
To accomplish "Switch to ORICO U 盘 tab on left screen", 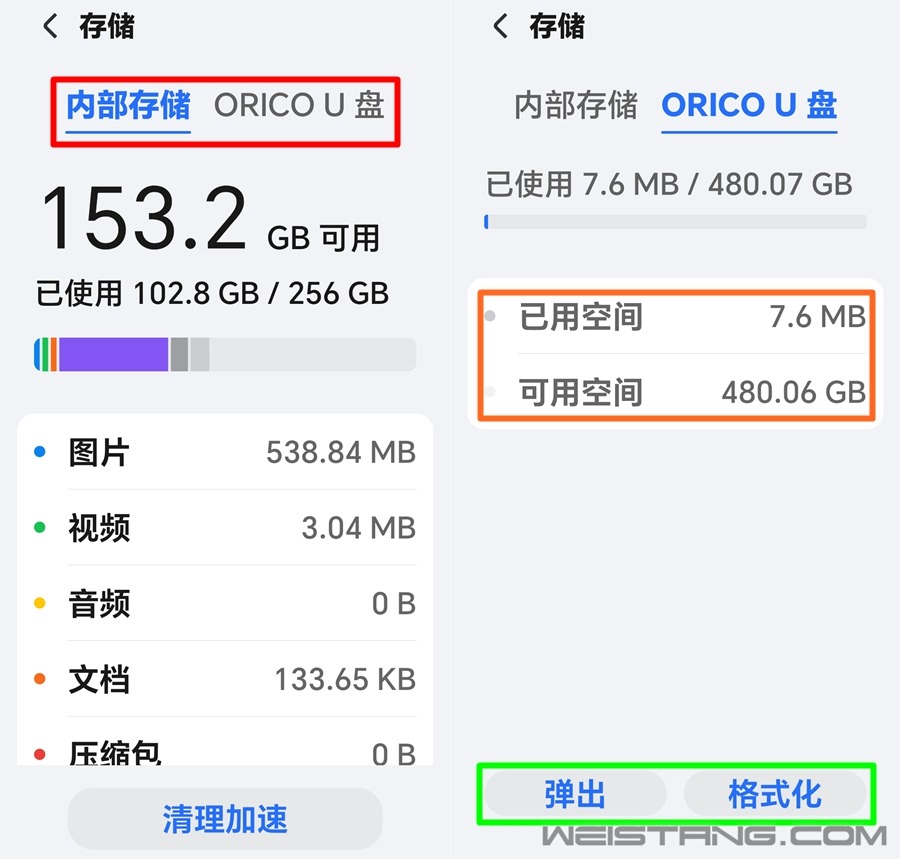I will click(x=299, y=105).
